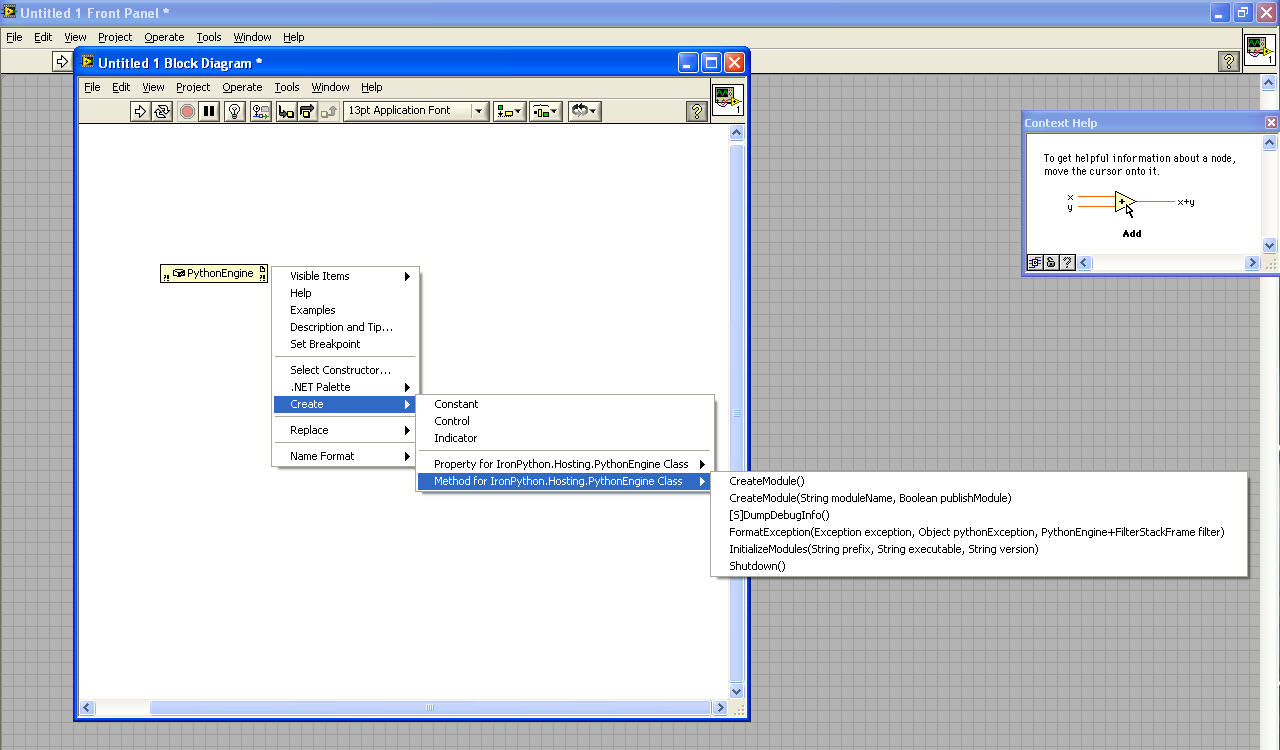Click Block Diagram horizontal scrollbar thumb

pos(430,707)
